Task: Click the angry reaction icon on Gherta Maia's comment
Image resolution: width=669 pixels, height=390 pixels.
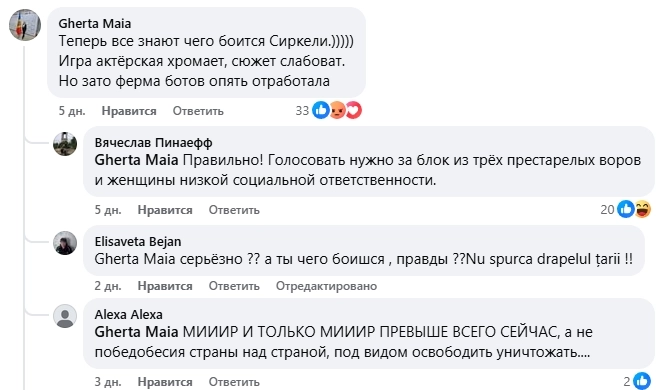Action: click(337, 111)
